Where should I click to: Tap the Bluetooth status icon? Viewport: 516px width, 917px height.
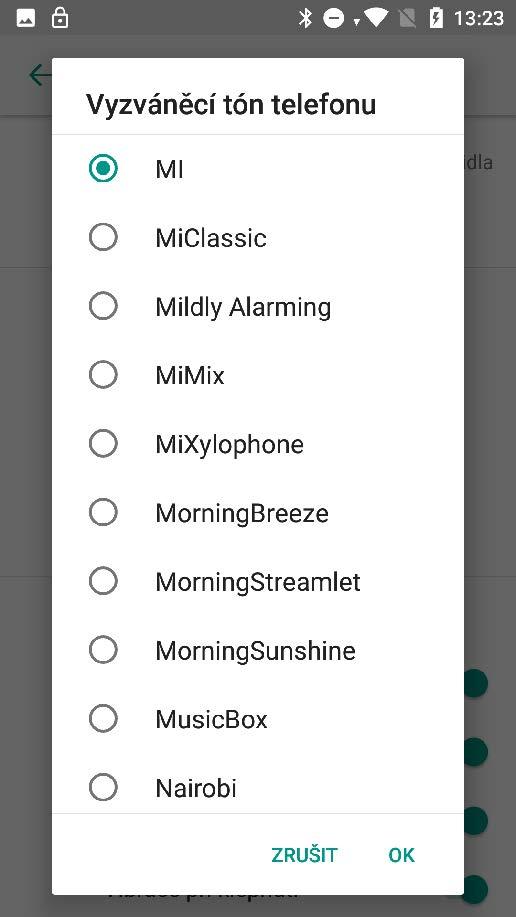click(x=305, y=18)
